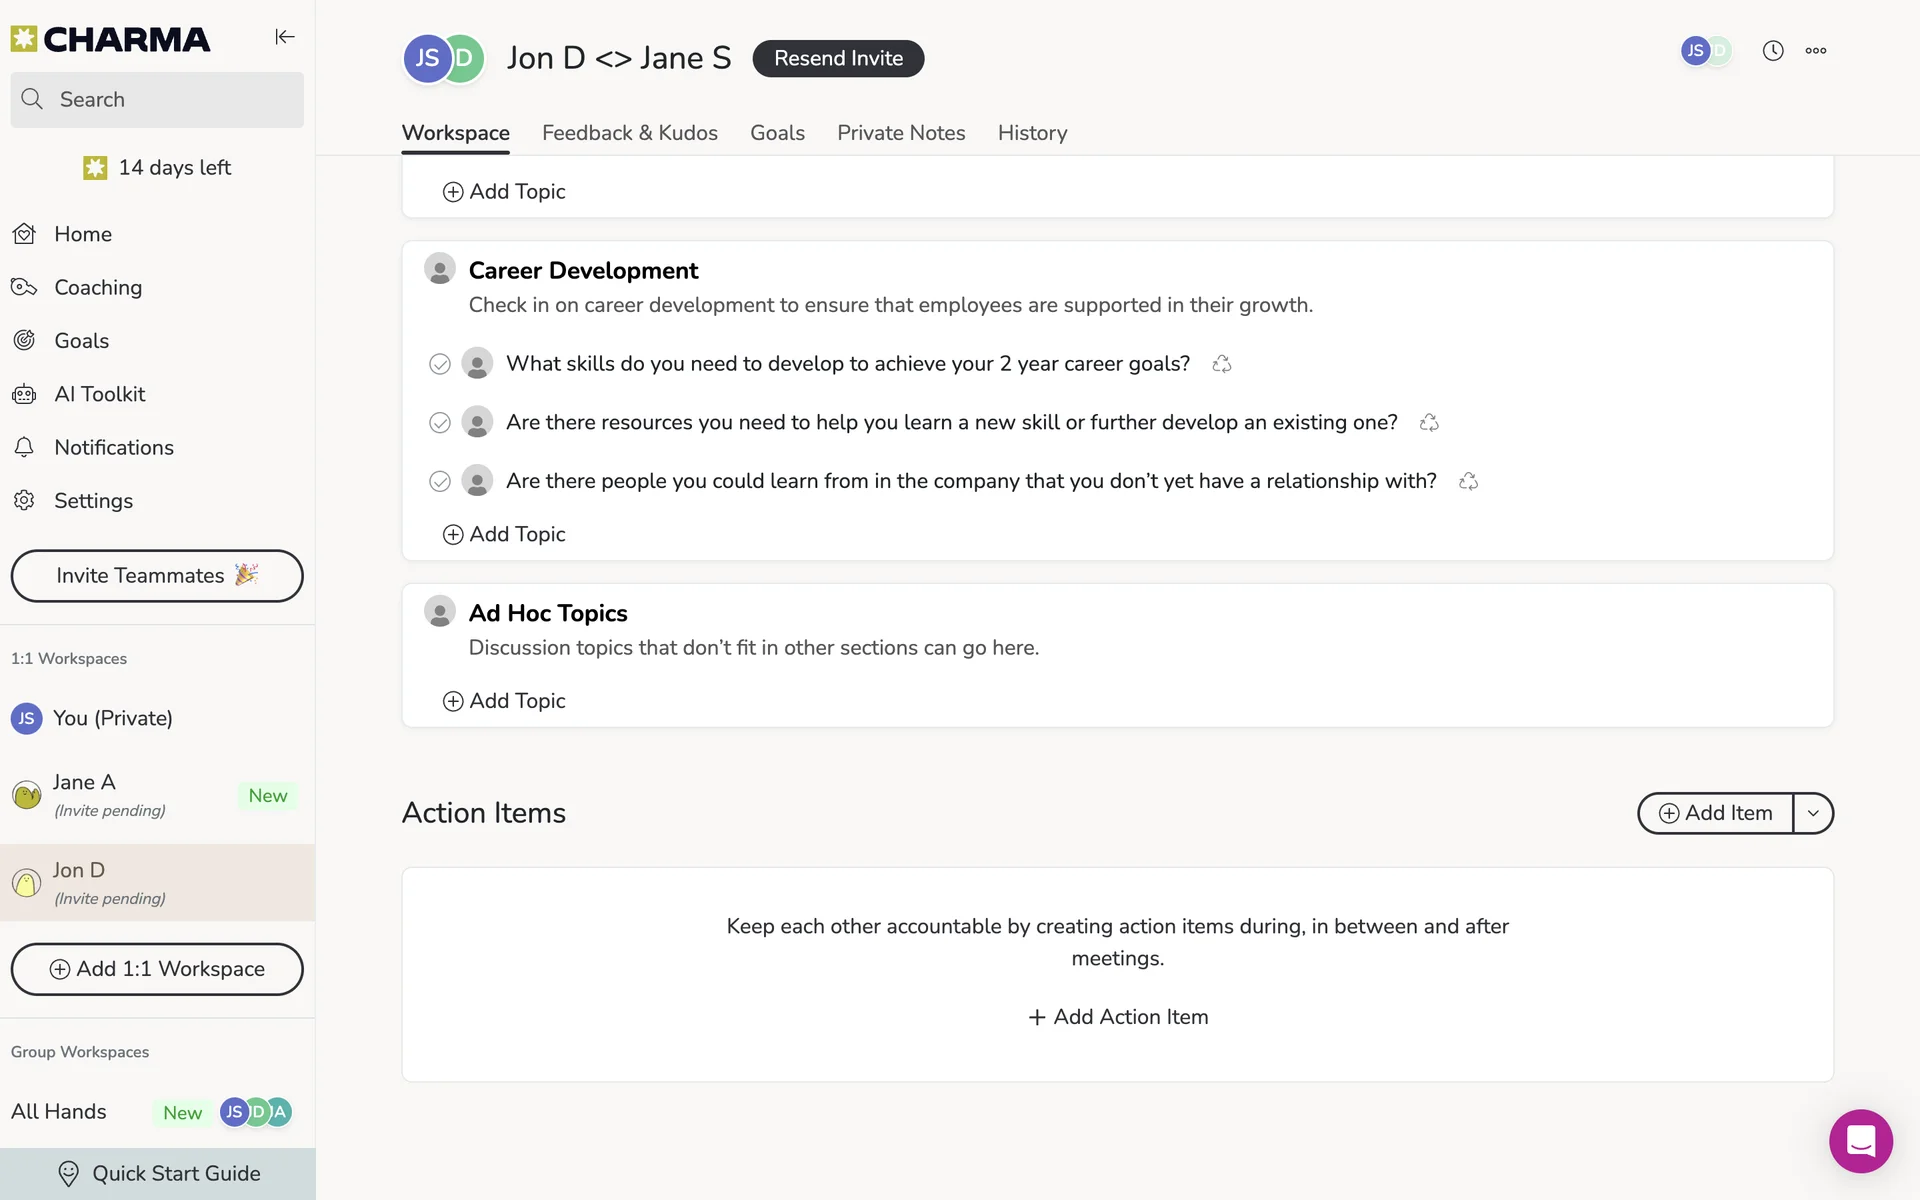Open the Private Notes tab
This screenshot has height=1200, width=1920.
900,133
